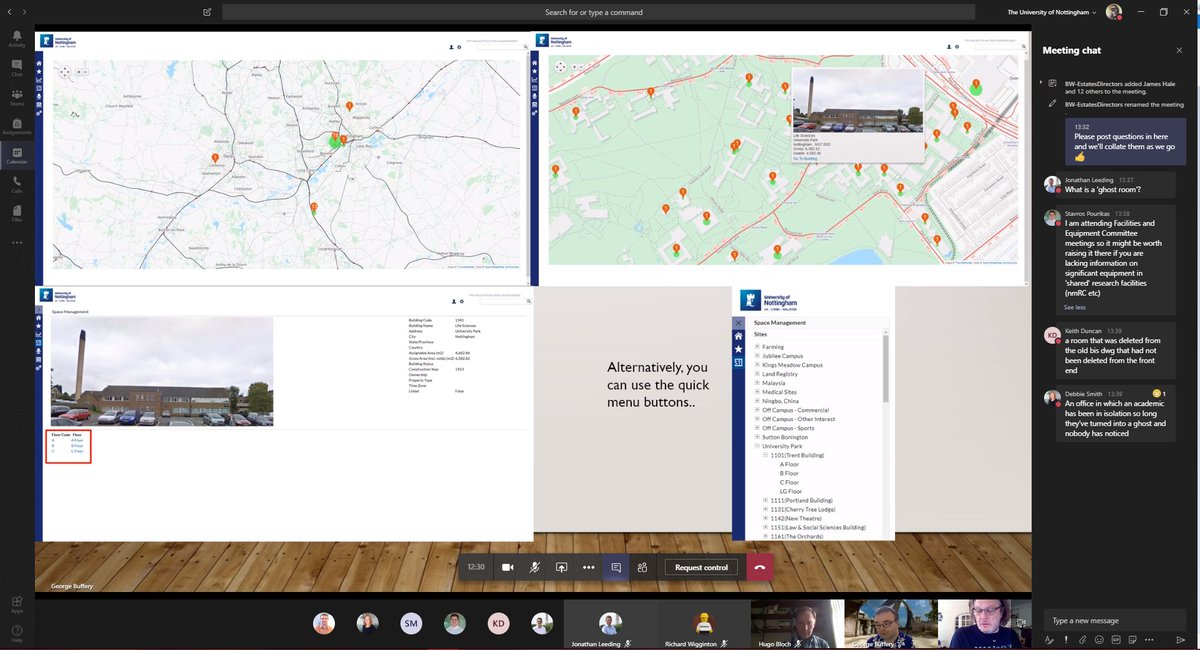Collapse the University Park node
The image size is (1200, 650).
(x=757, y=446)
